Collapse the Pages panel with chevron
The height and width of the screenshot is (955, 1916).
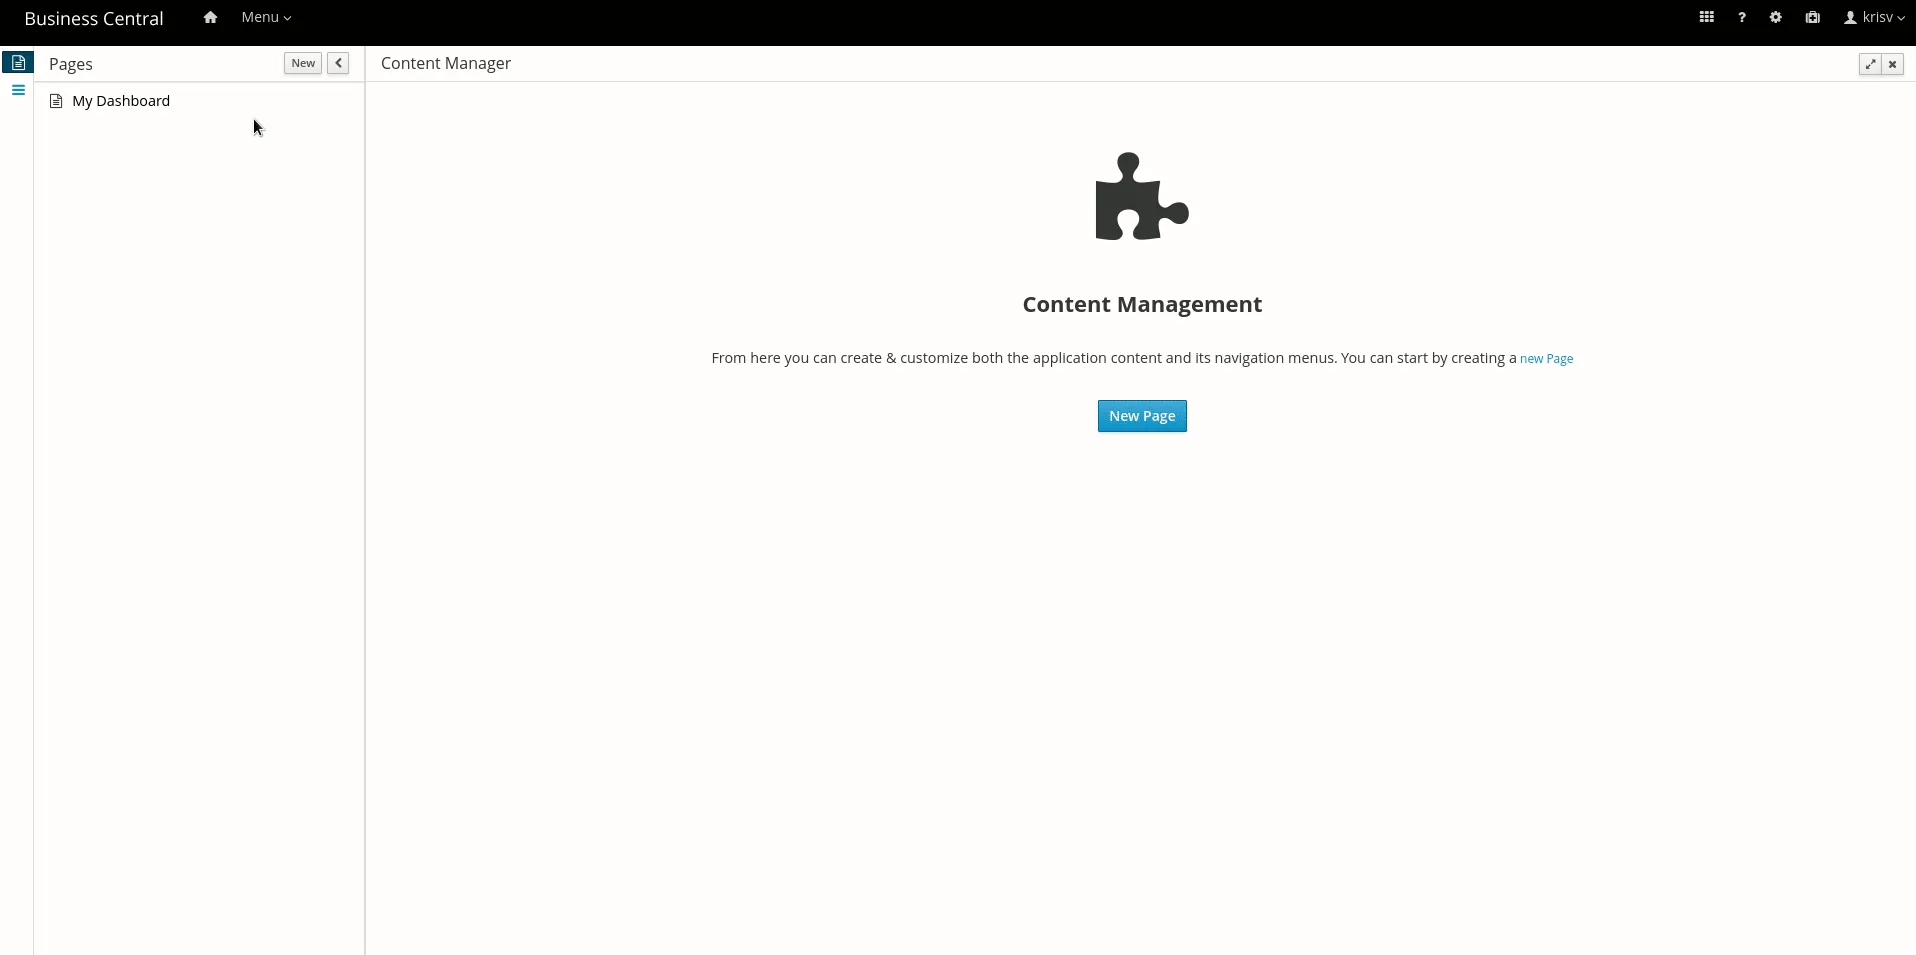[x=339, y=63]
